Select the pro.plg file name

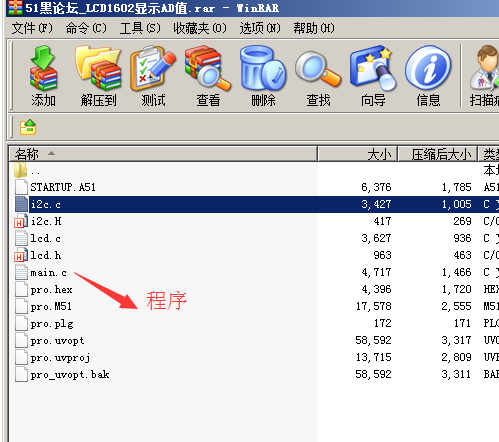52,324
